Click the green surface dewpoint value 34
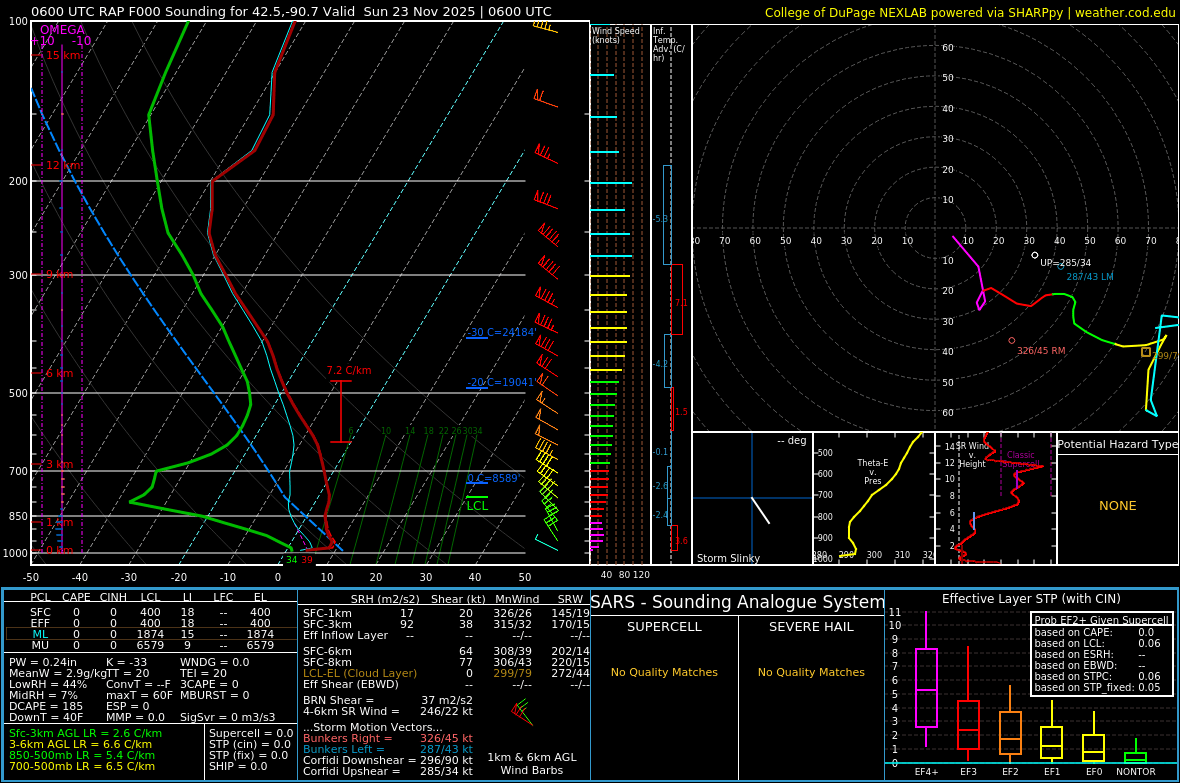Screen dimensions: 1180x783 [291, 559]
